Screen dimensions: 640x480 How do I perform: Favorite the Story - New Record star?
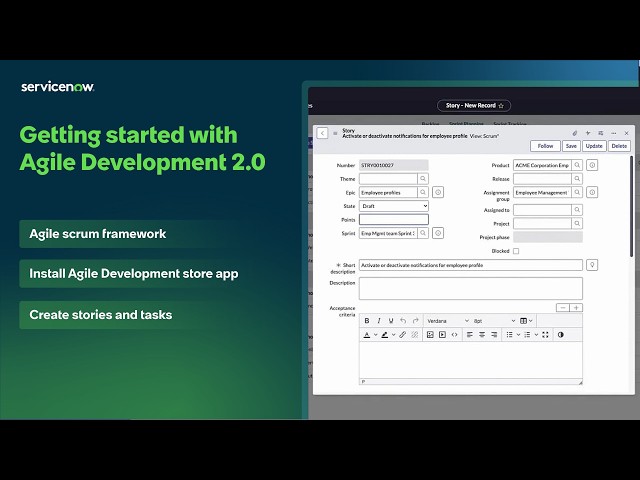tap(501, 106)
